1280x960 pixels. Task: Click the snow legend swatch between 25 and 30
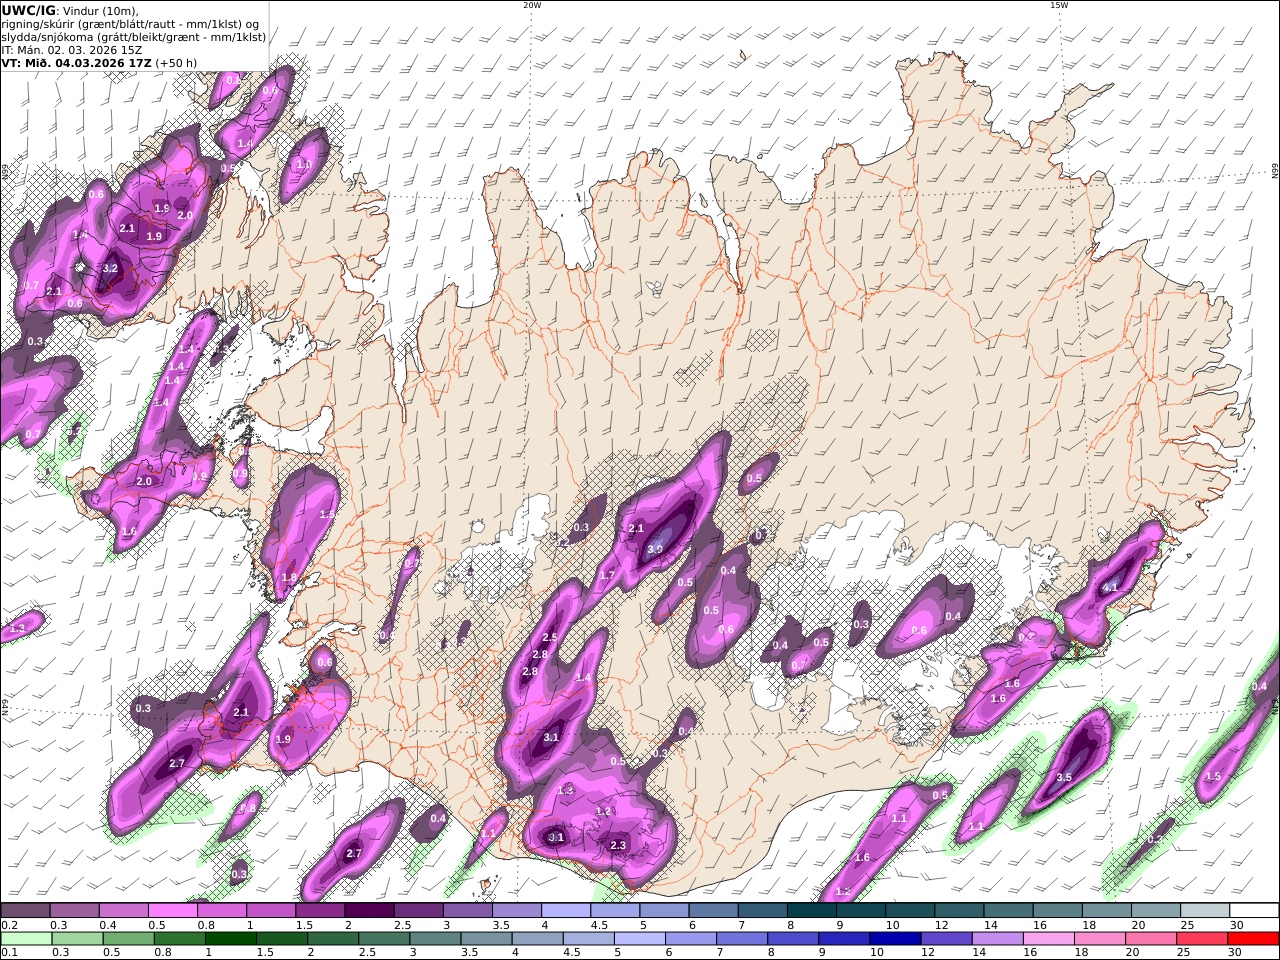click(1206, 910)
